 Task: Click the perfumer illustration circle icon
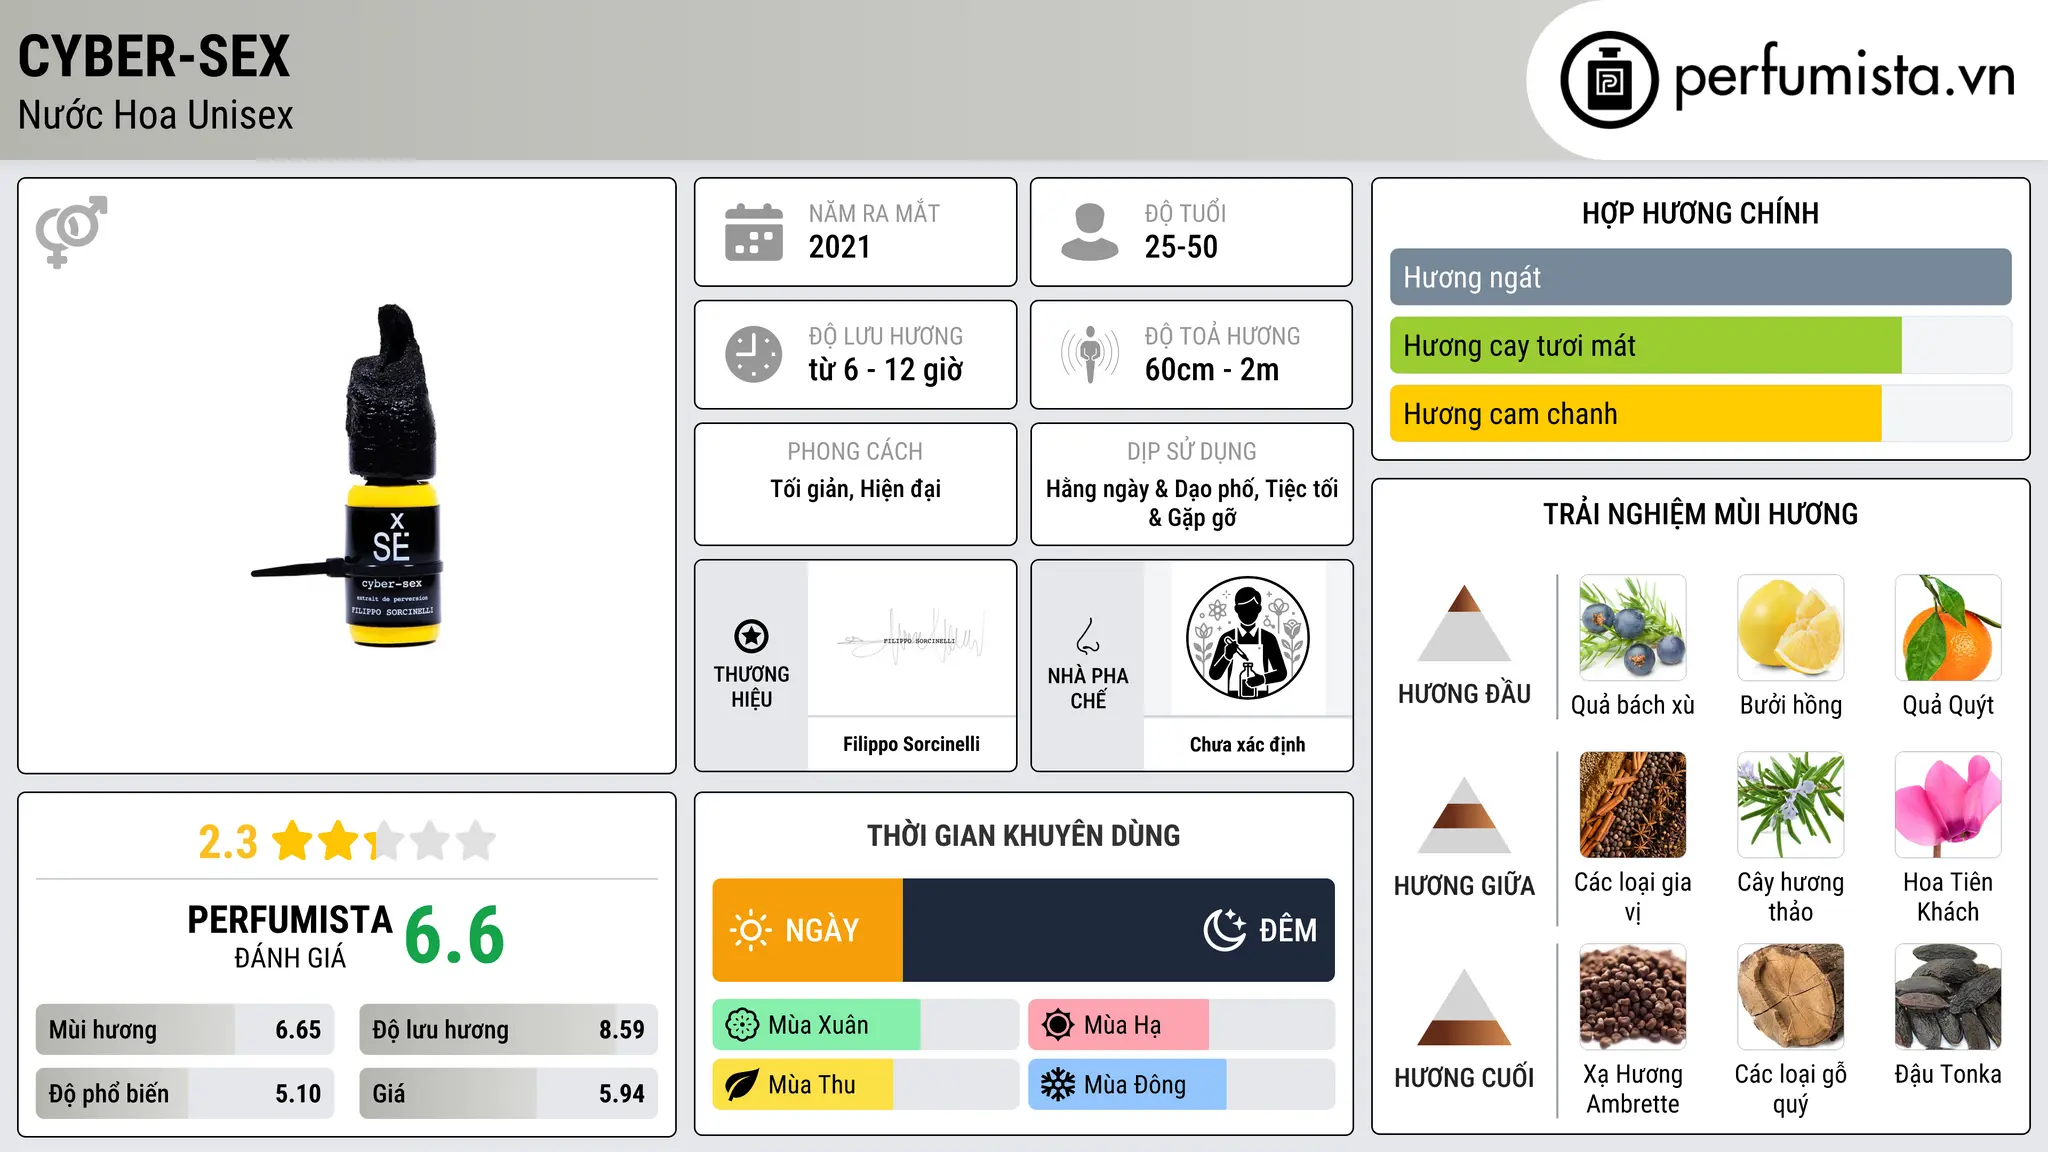(x=1247, y=638)
